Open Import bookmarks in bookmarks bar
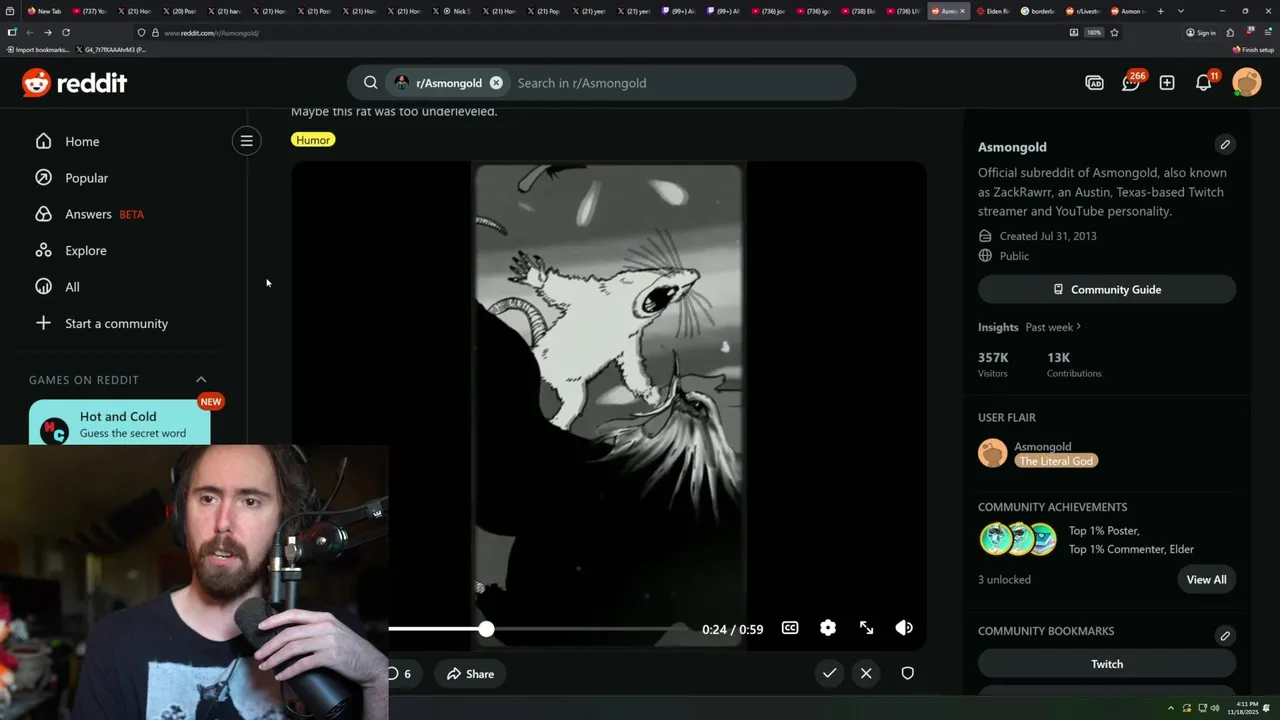This screenshot has height=720, width=1280. (38, 49)
